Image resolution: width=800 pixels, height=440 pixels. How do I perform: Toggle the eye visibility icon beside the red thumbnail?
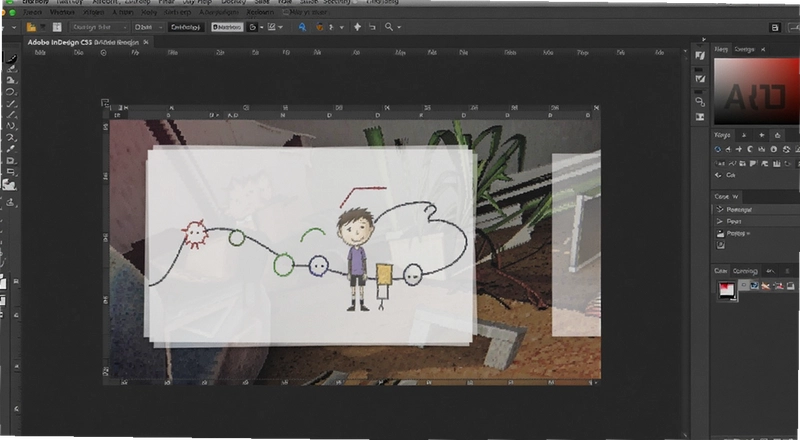click(744, 286)
